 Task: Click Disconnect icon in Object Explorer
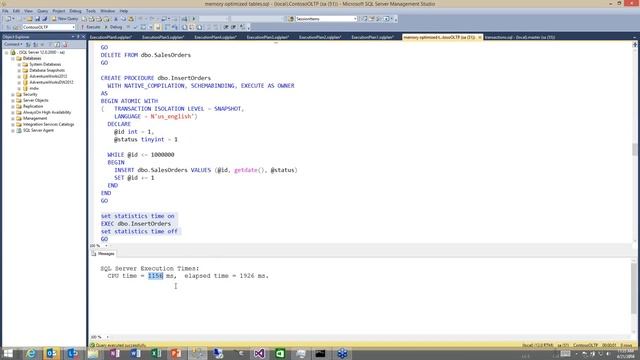(x=36, y=44)
